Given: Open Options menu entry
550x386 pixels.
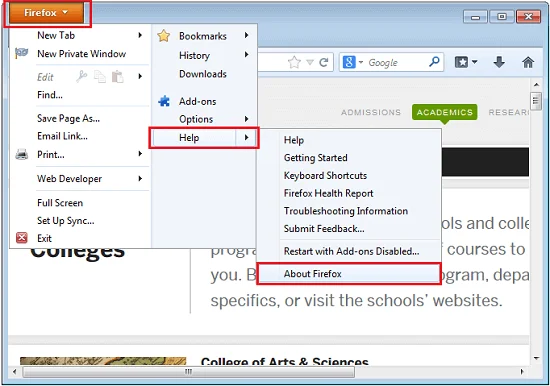Looking at the screenshot, I should (x=196, y=119).
